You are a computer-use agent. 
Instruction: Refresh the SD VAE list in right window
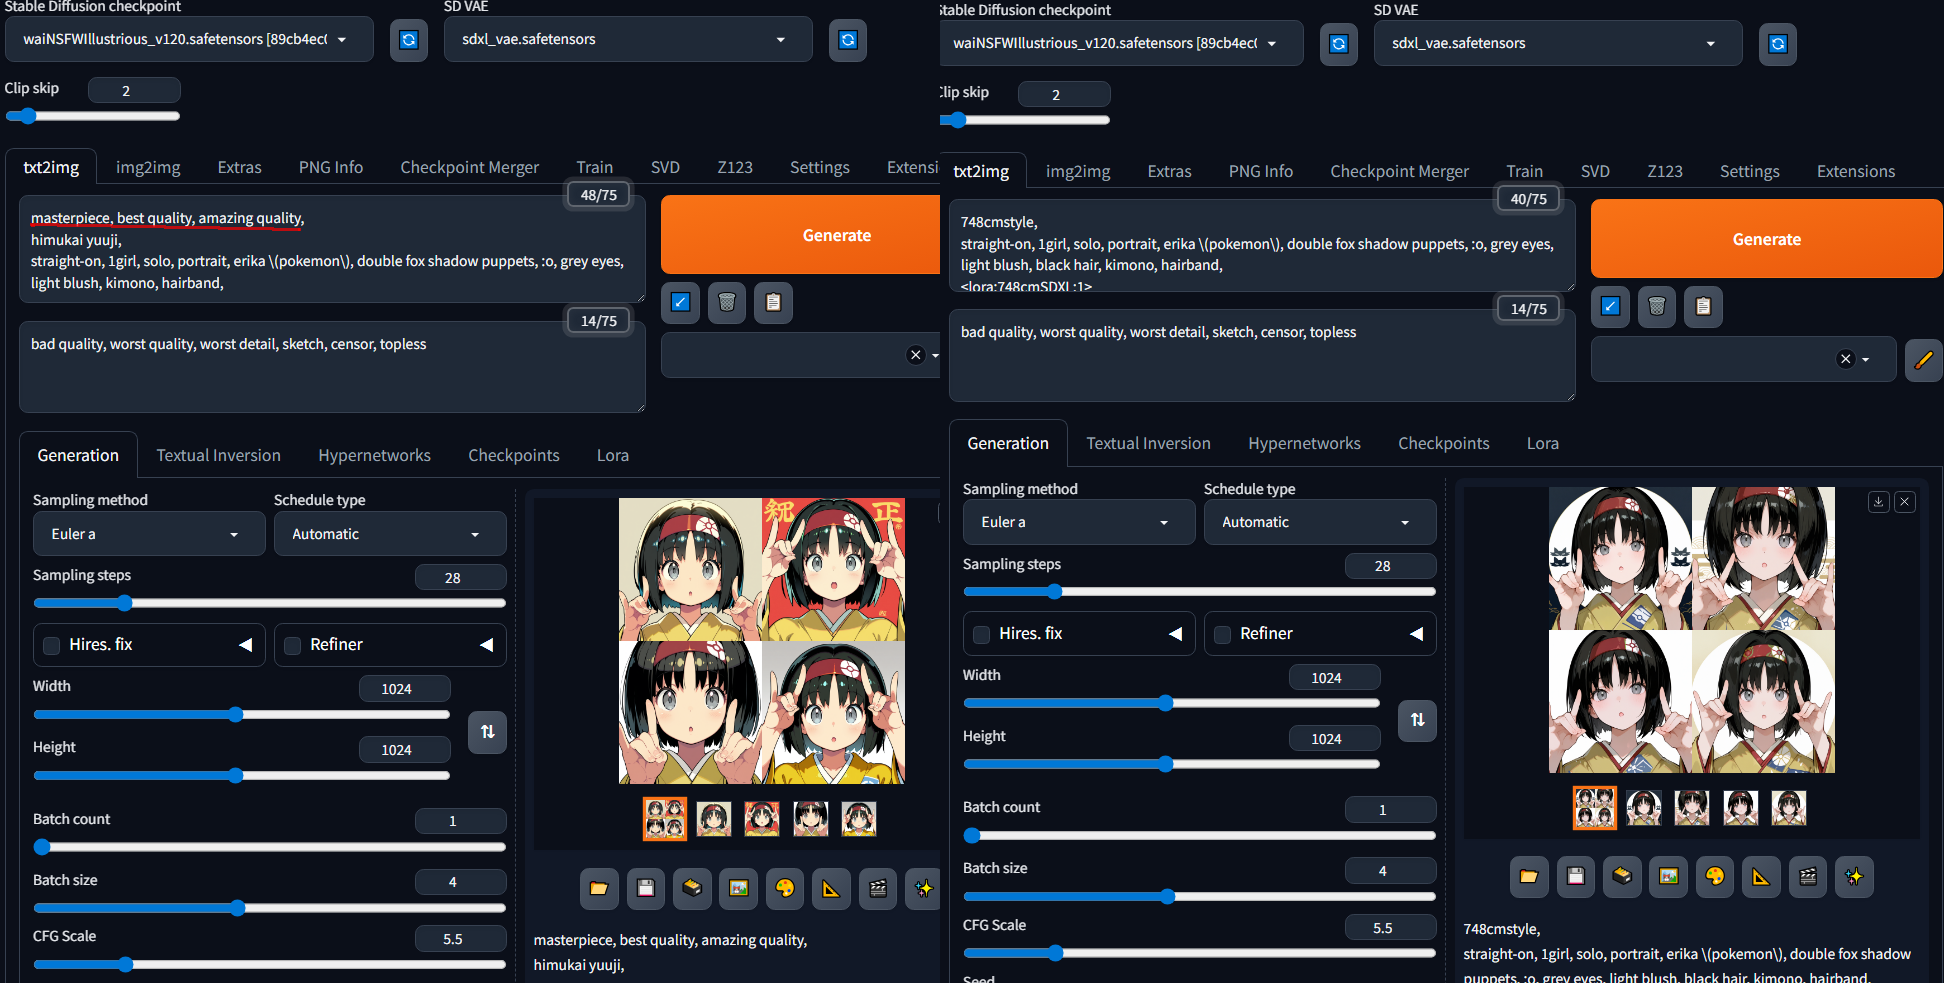[x=1778, y=44]
